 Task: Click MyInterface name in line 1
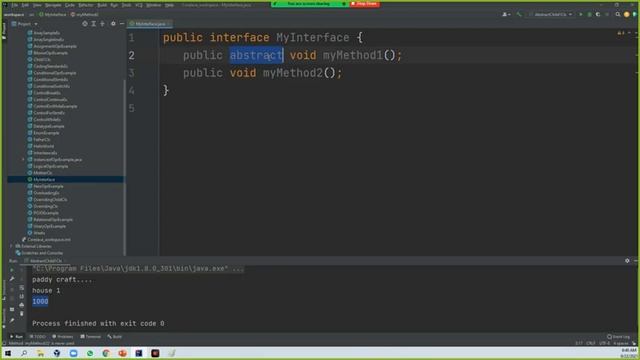pos(313,38)
